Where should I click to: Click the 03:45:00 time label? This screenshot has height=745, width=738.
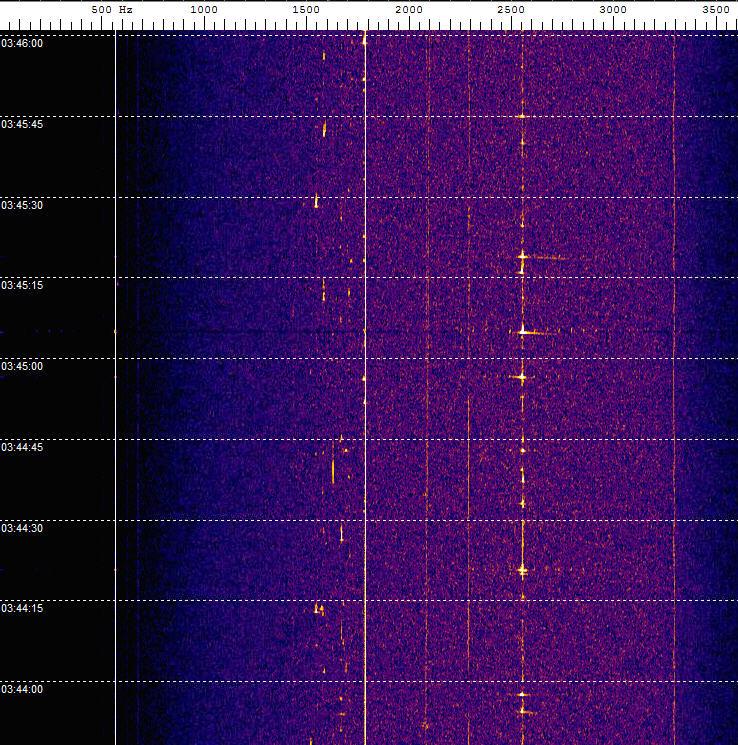point(22,366)
